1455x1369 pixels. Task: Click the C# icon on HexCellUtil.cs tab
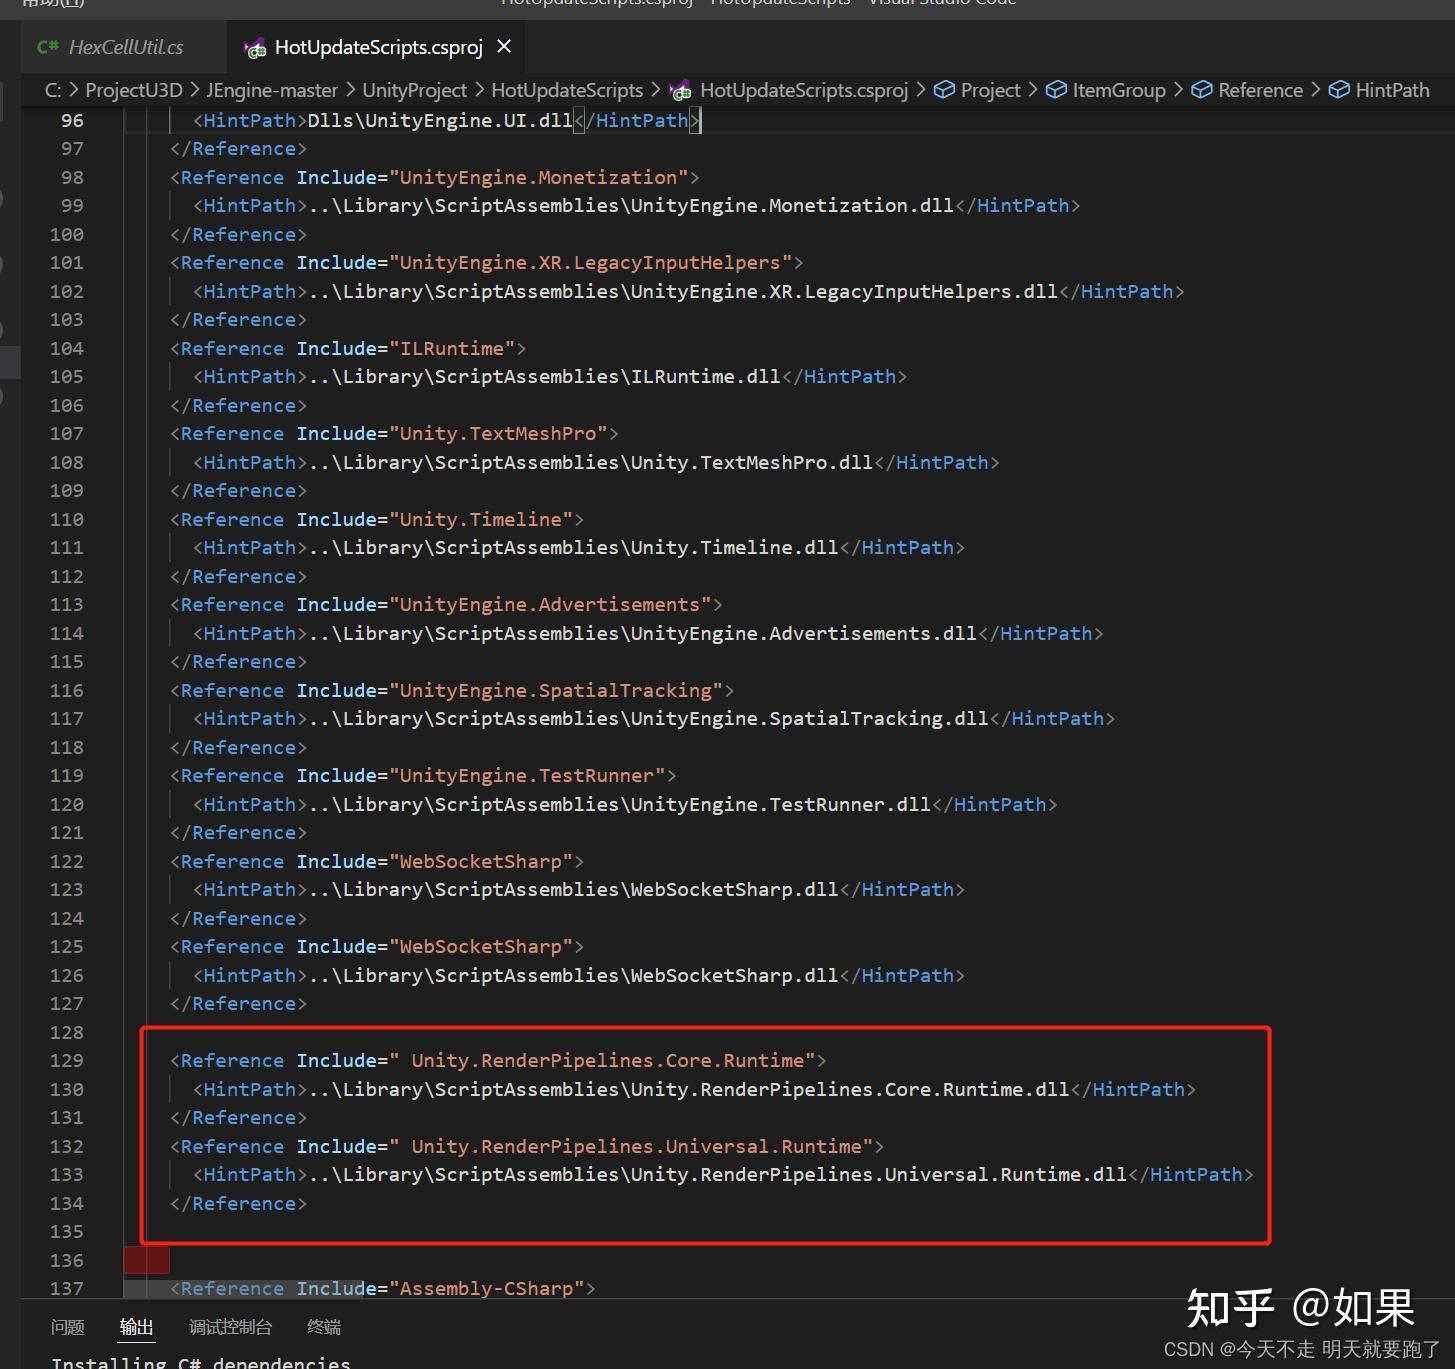pyautogui.click(x=47, y=46)
